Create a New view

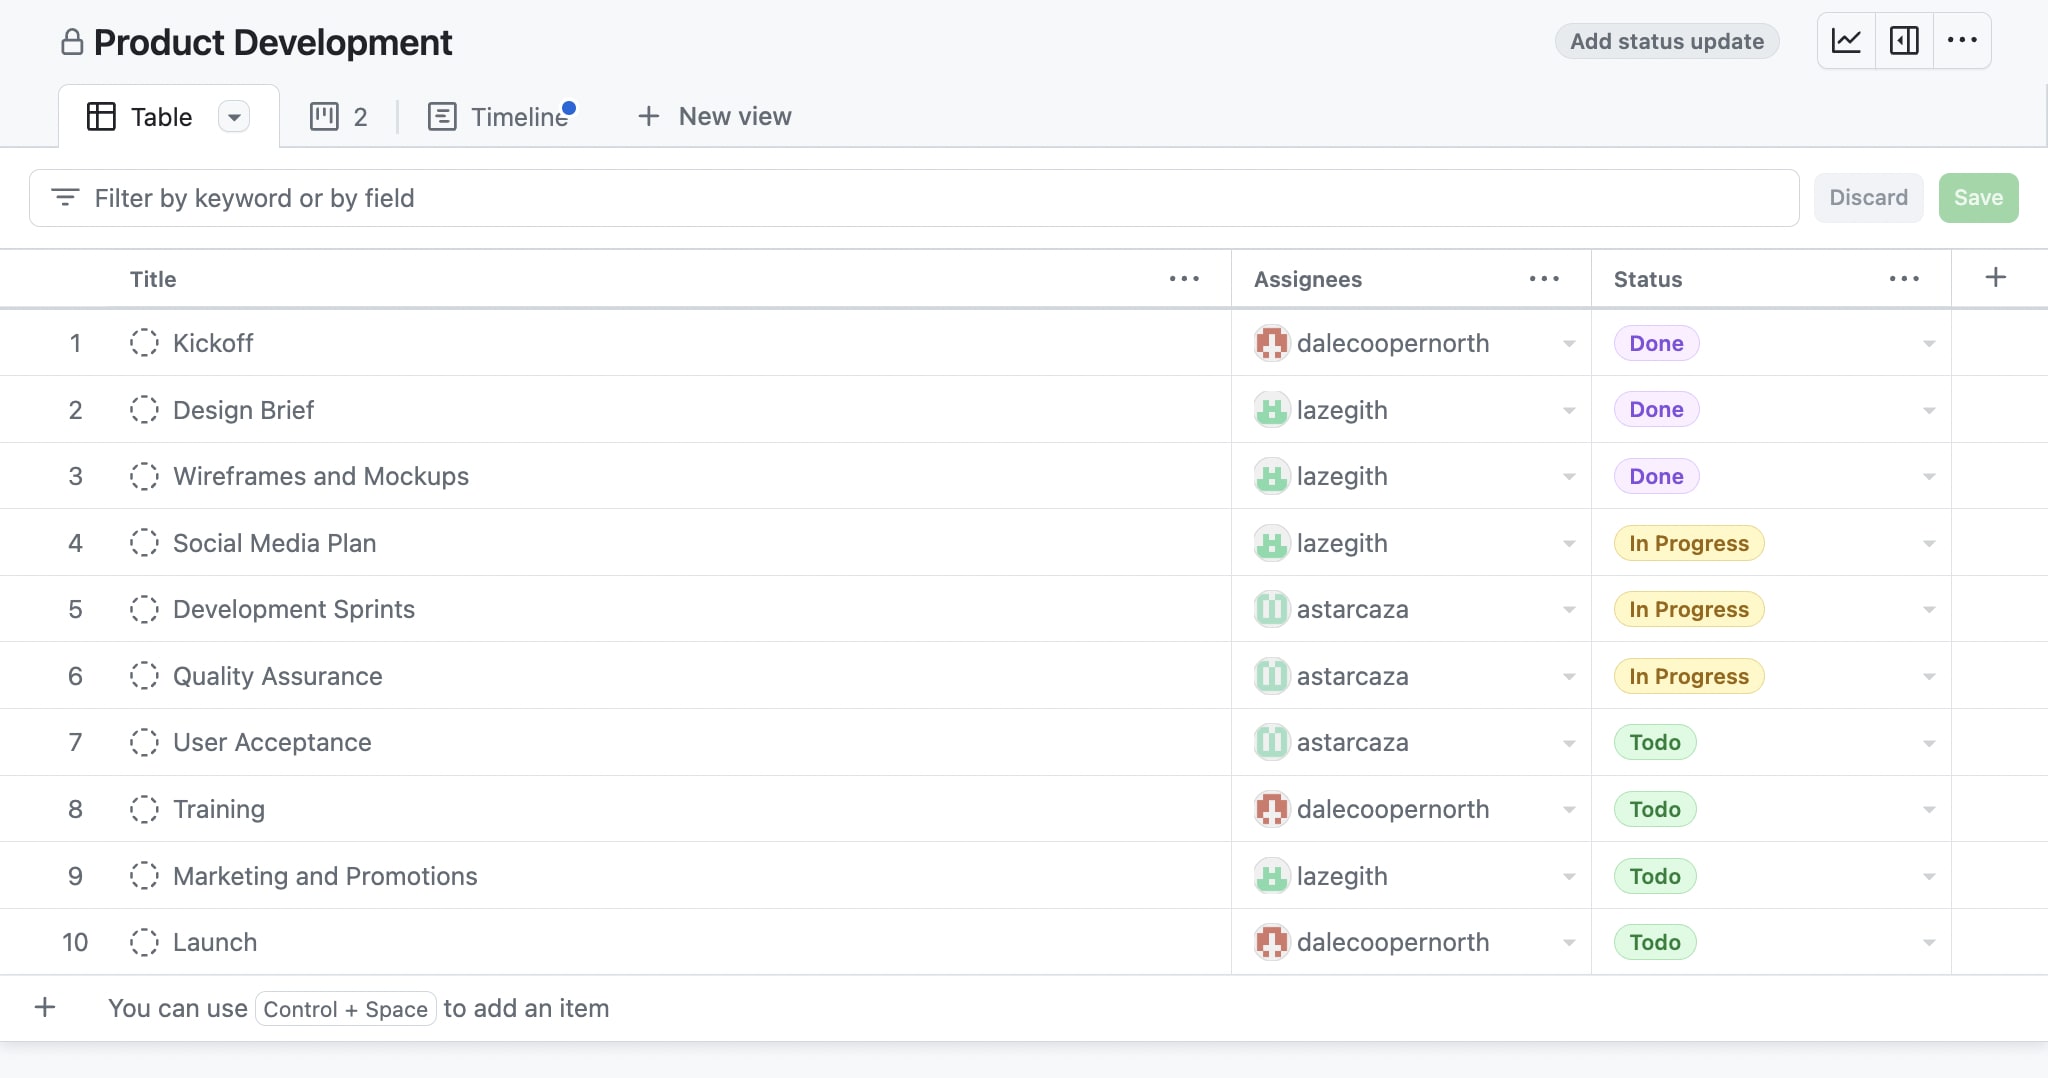coord(715,117)
